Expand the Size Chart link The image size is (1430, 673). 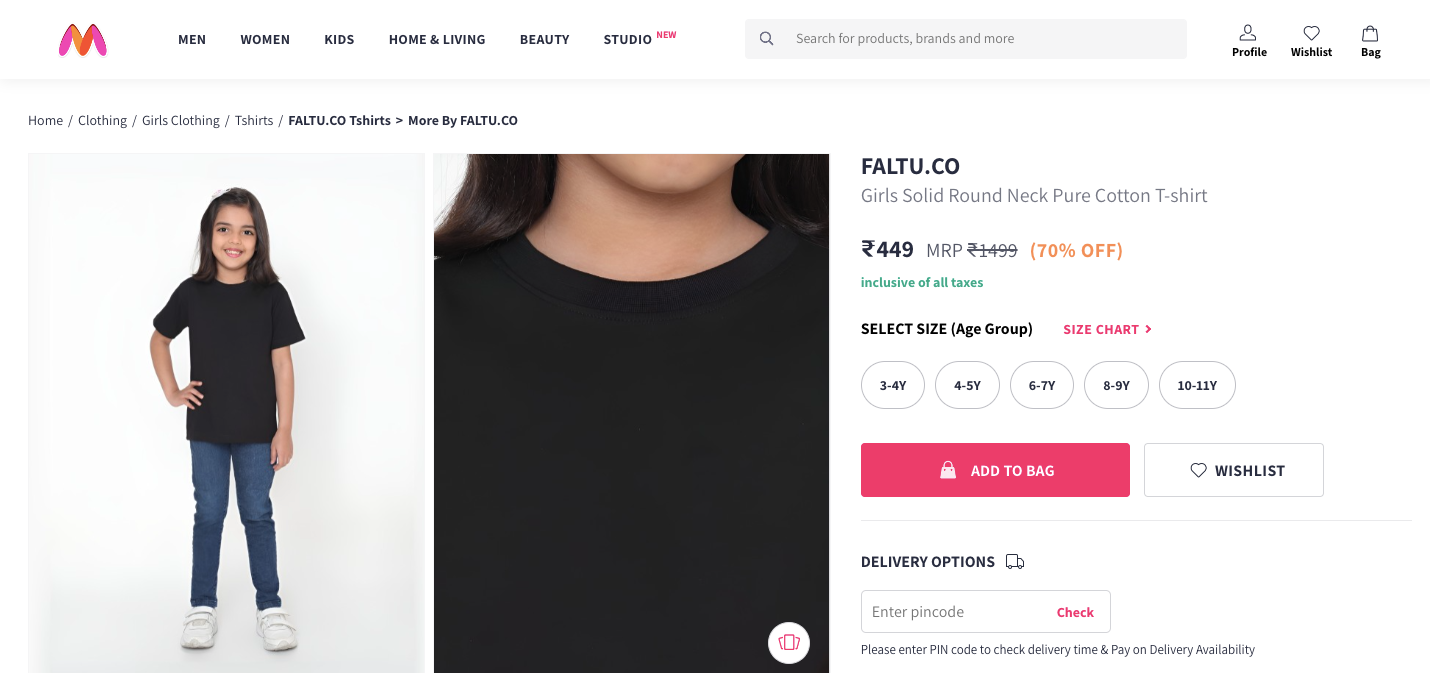pos(1107,329)
